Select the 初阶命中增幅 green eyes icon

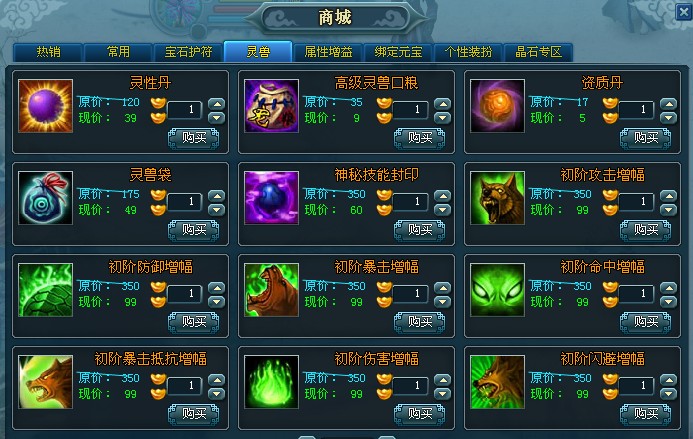(497, 290)
